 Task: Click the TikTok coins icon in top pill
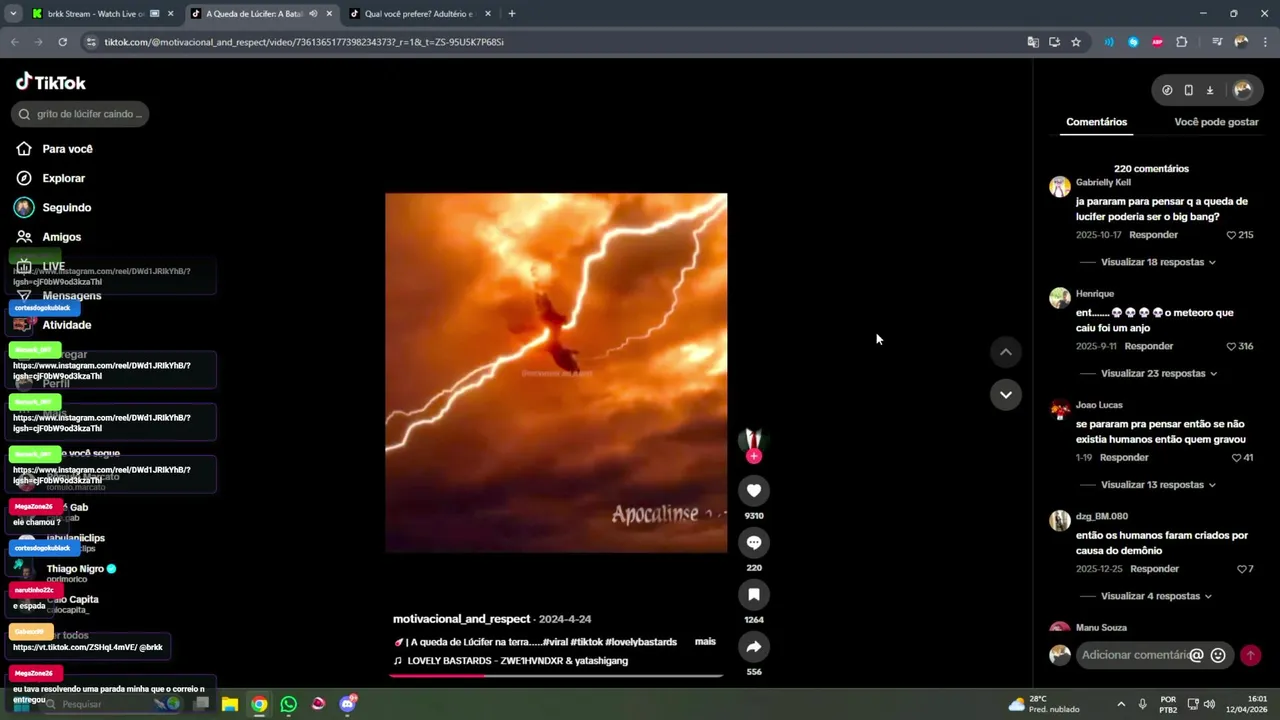(x=1167, y=90)
